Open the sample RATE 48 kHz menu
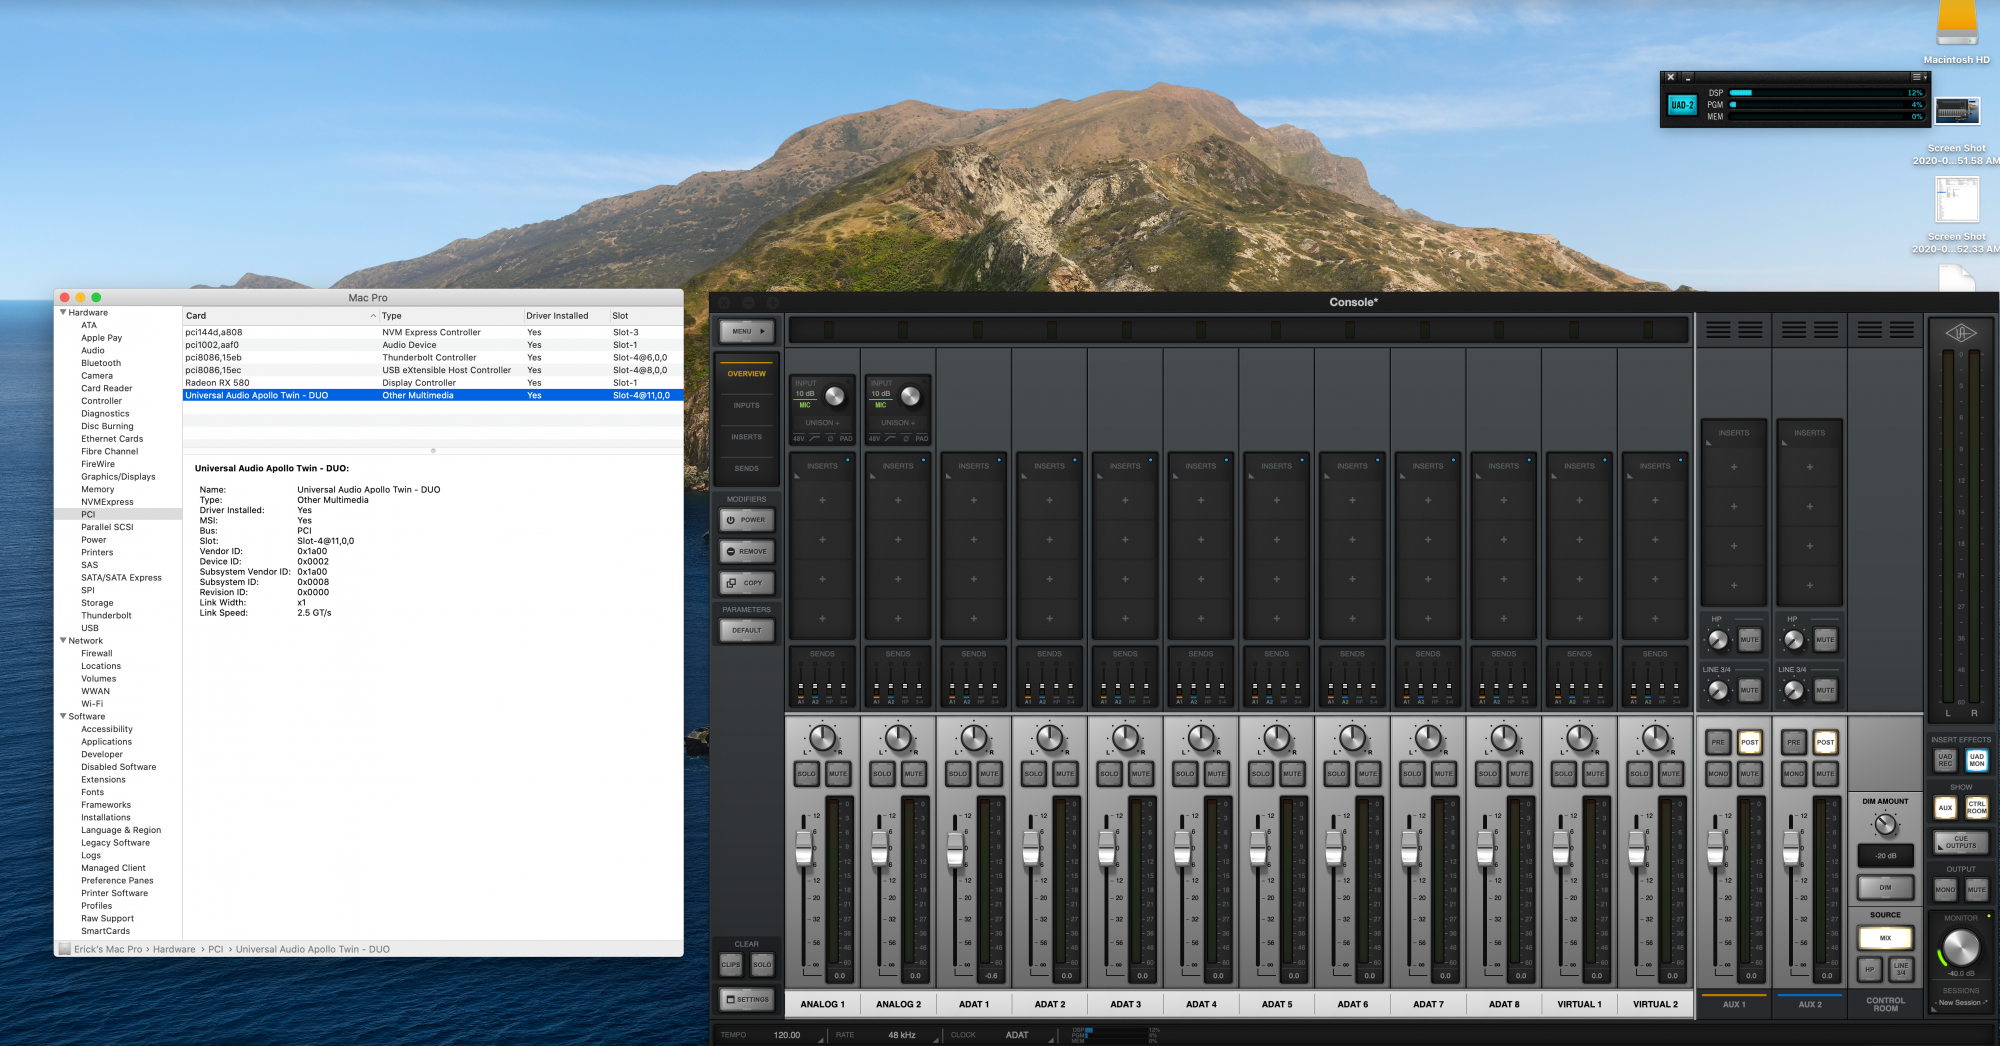Screen dimensions: 2000x1046 (x=901, y=1035)
